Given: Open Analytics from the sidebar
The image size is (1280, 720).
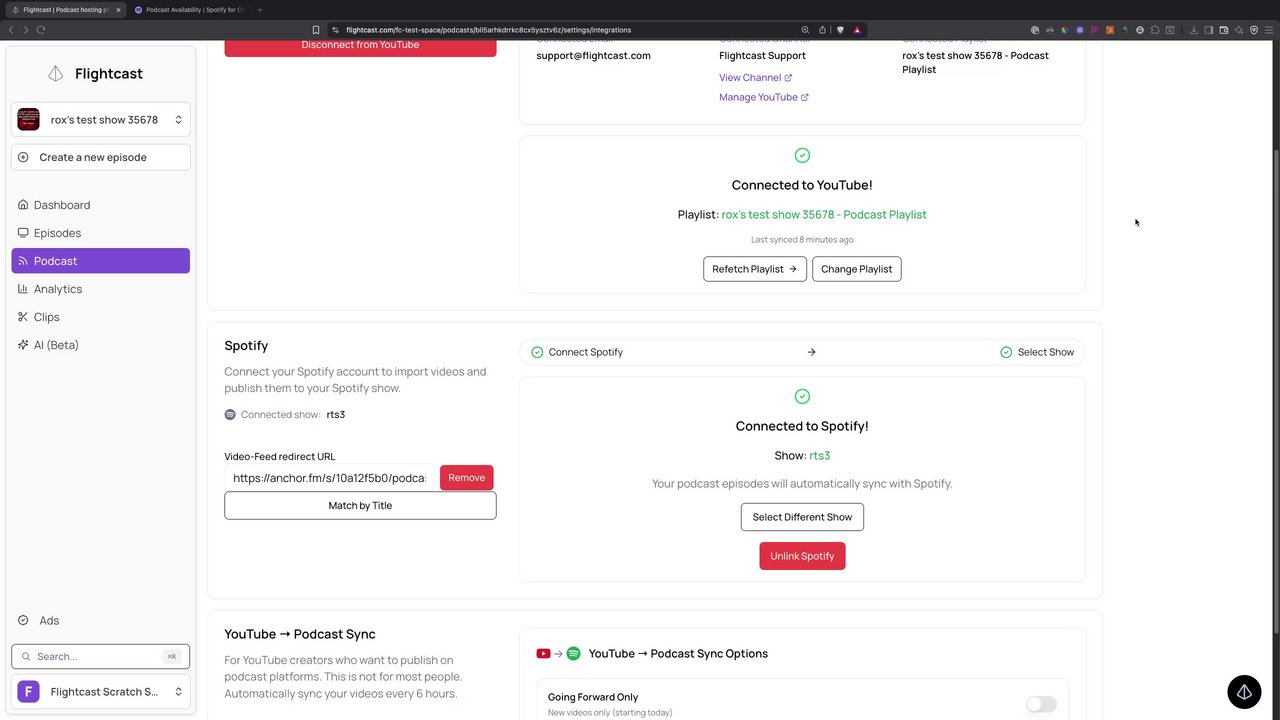Looking at the screenshot, I should pyautogui.click(x=100, y=289).
